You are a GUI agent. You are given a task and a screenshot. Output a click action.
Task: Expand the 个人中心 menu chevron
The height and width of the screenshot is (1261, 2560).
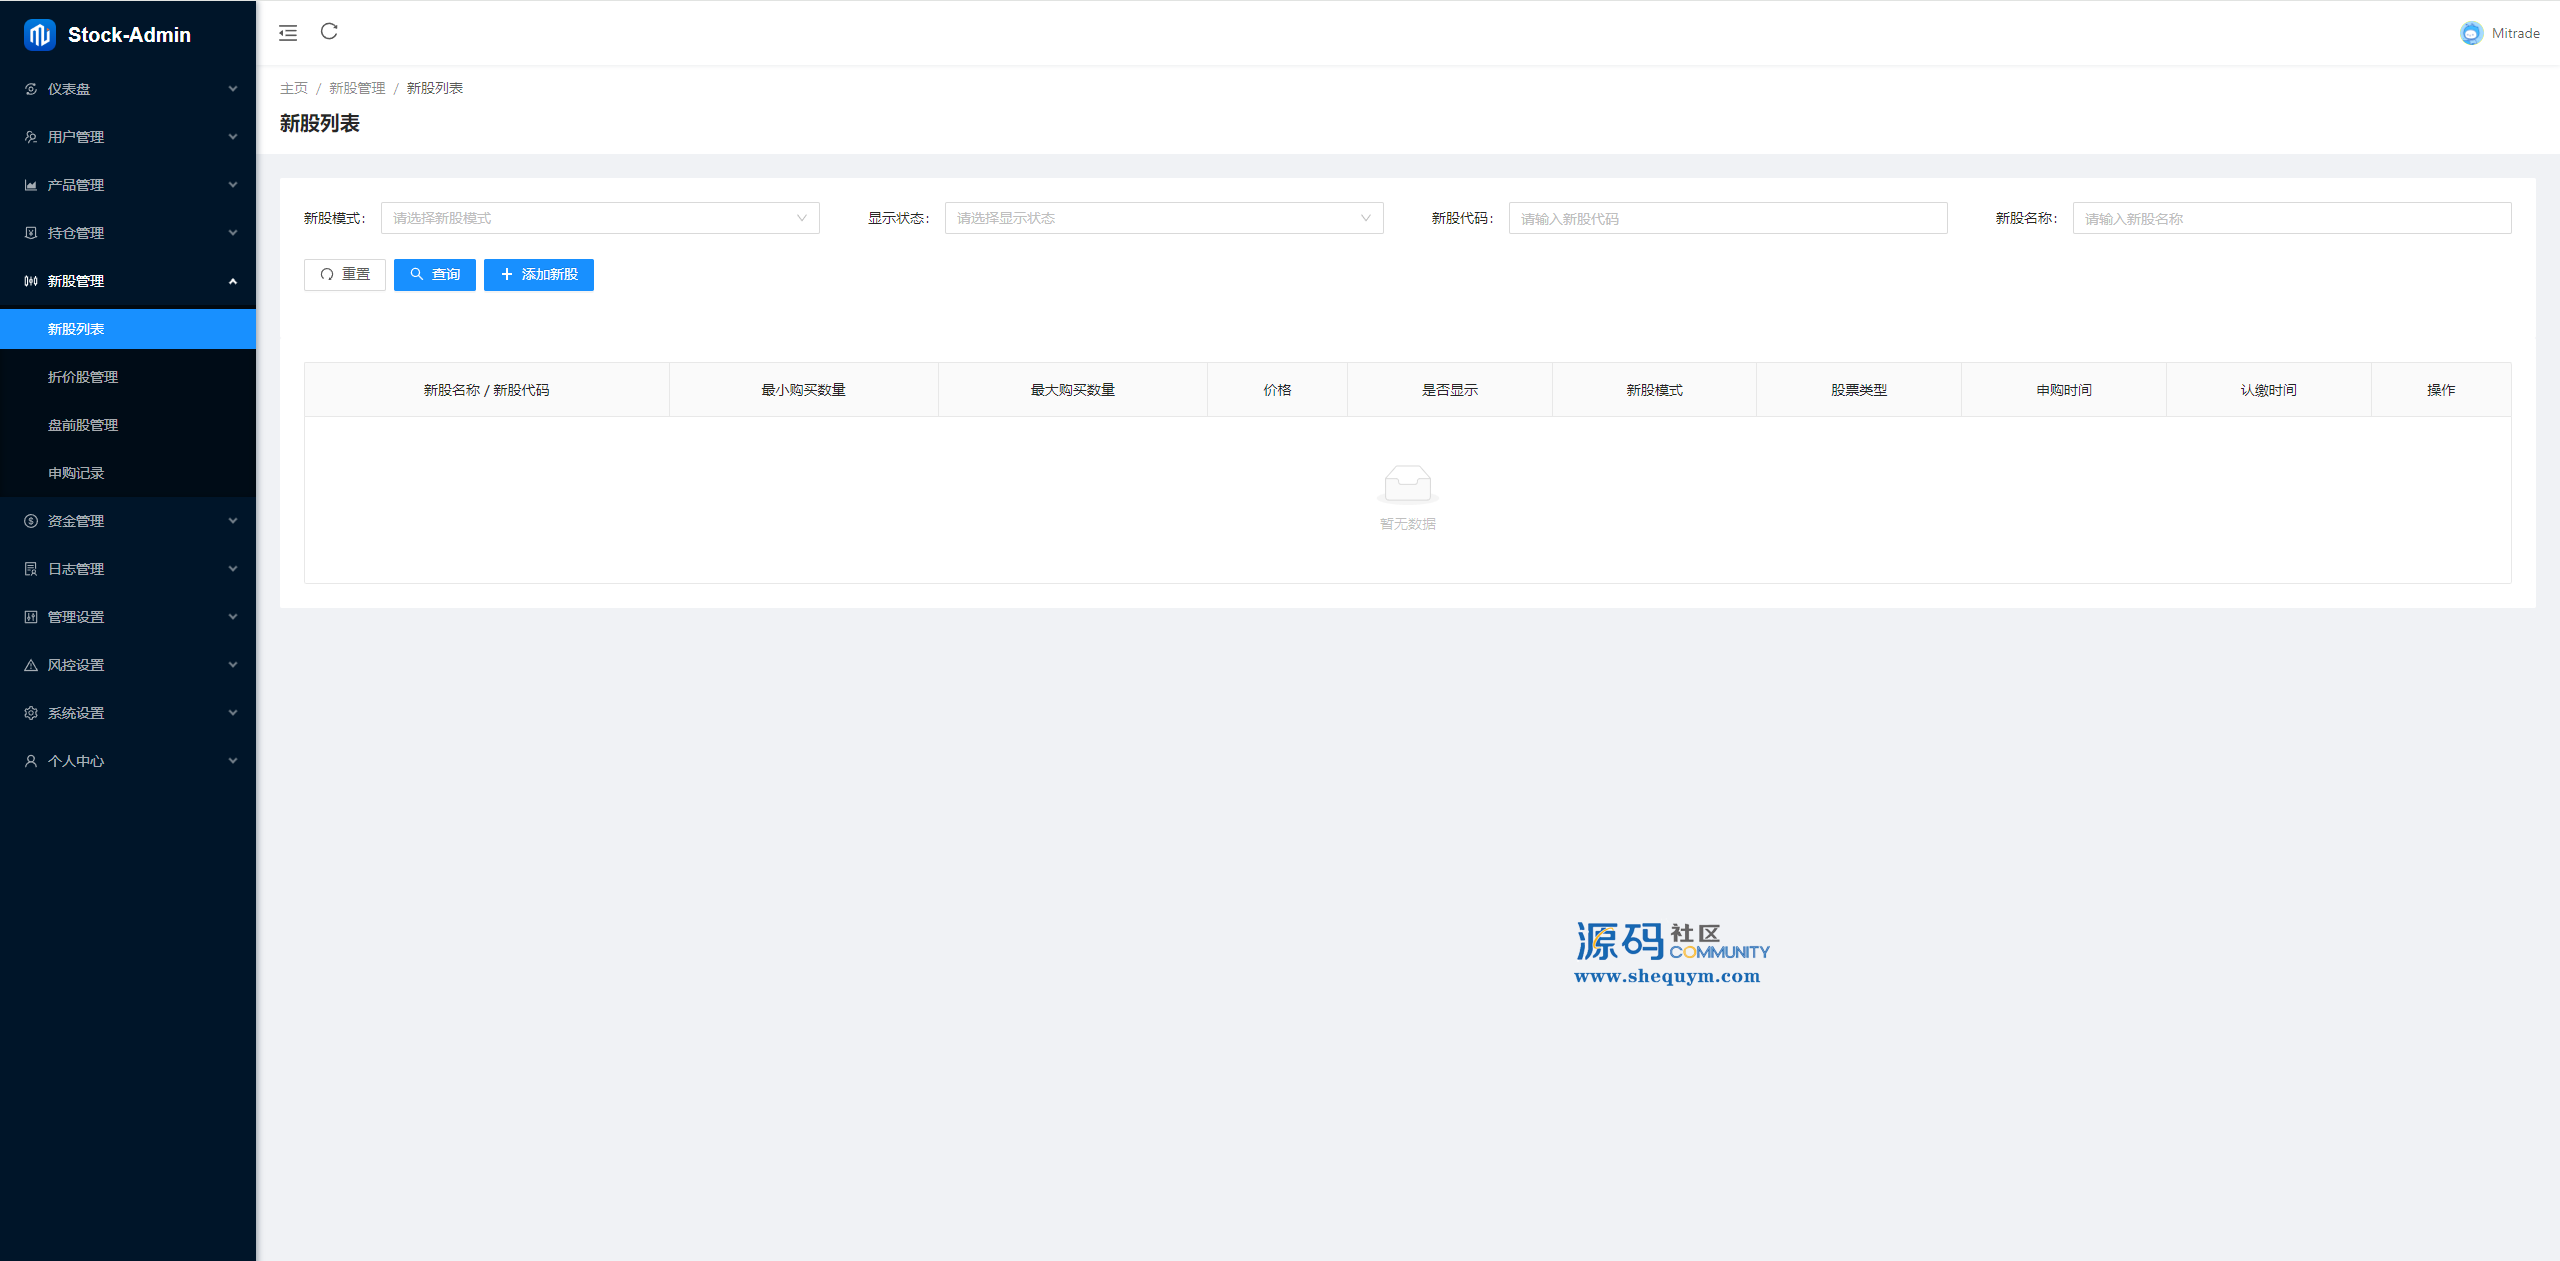click(233, 761)
